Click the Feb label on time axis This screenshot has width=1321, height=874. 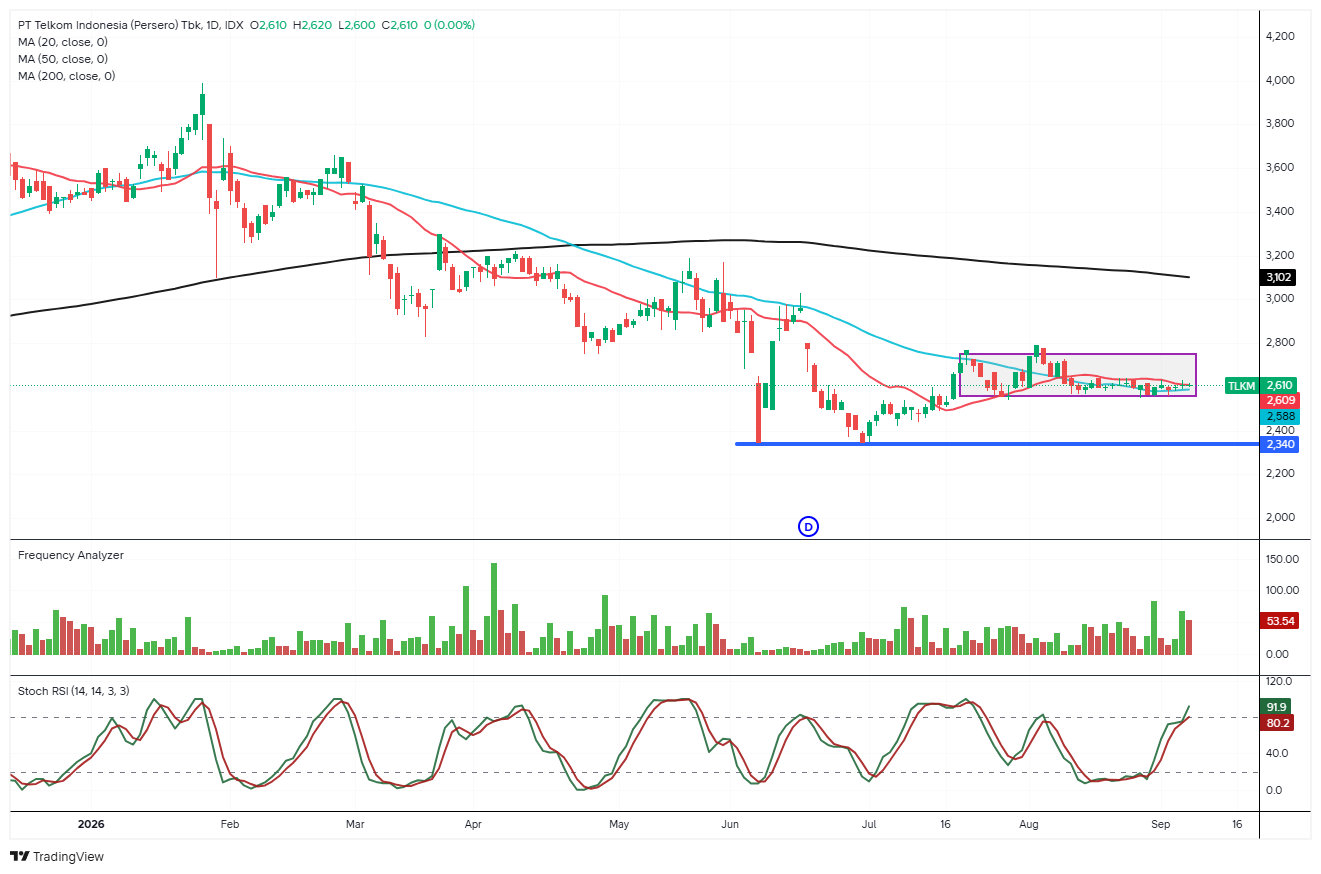pos(229,825)
